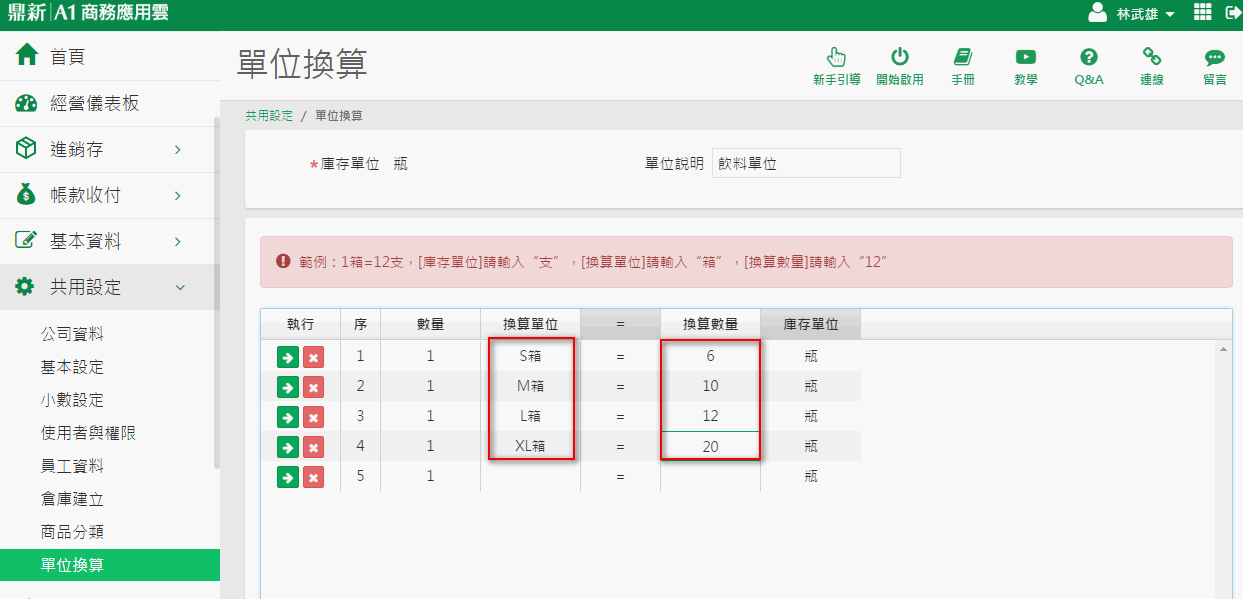
Task: Click the user avatar icon
Action: (1098, 13)
